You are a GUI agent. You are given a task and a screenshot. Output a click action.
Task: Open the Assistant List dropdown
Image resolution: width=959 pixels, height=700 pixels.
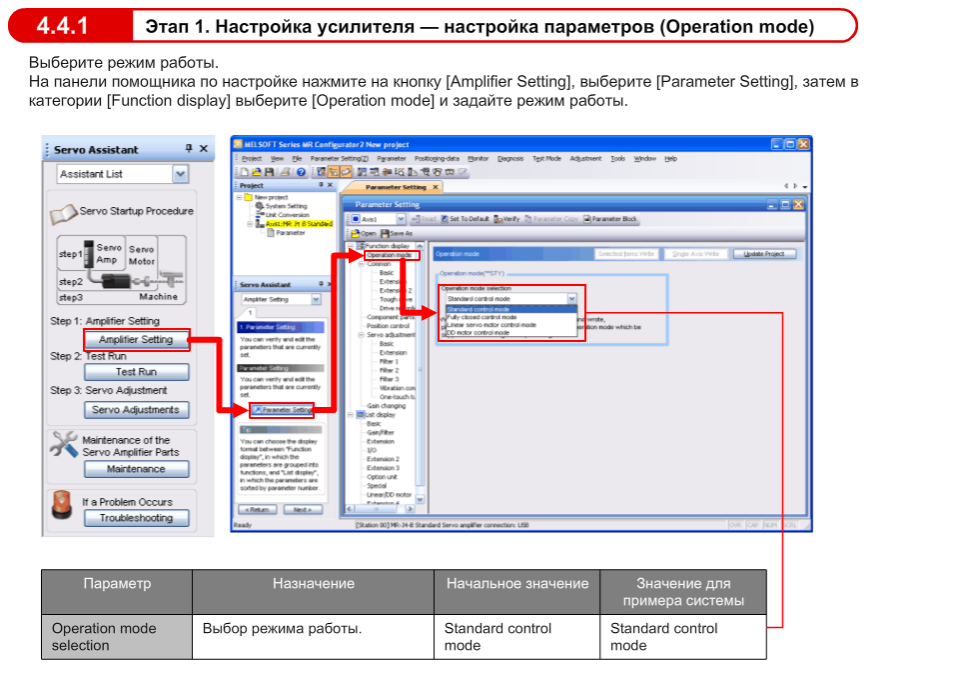point(180,174)
